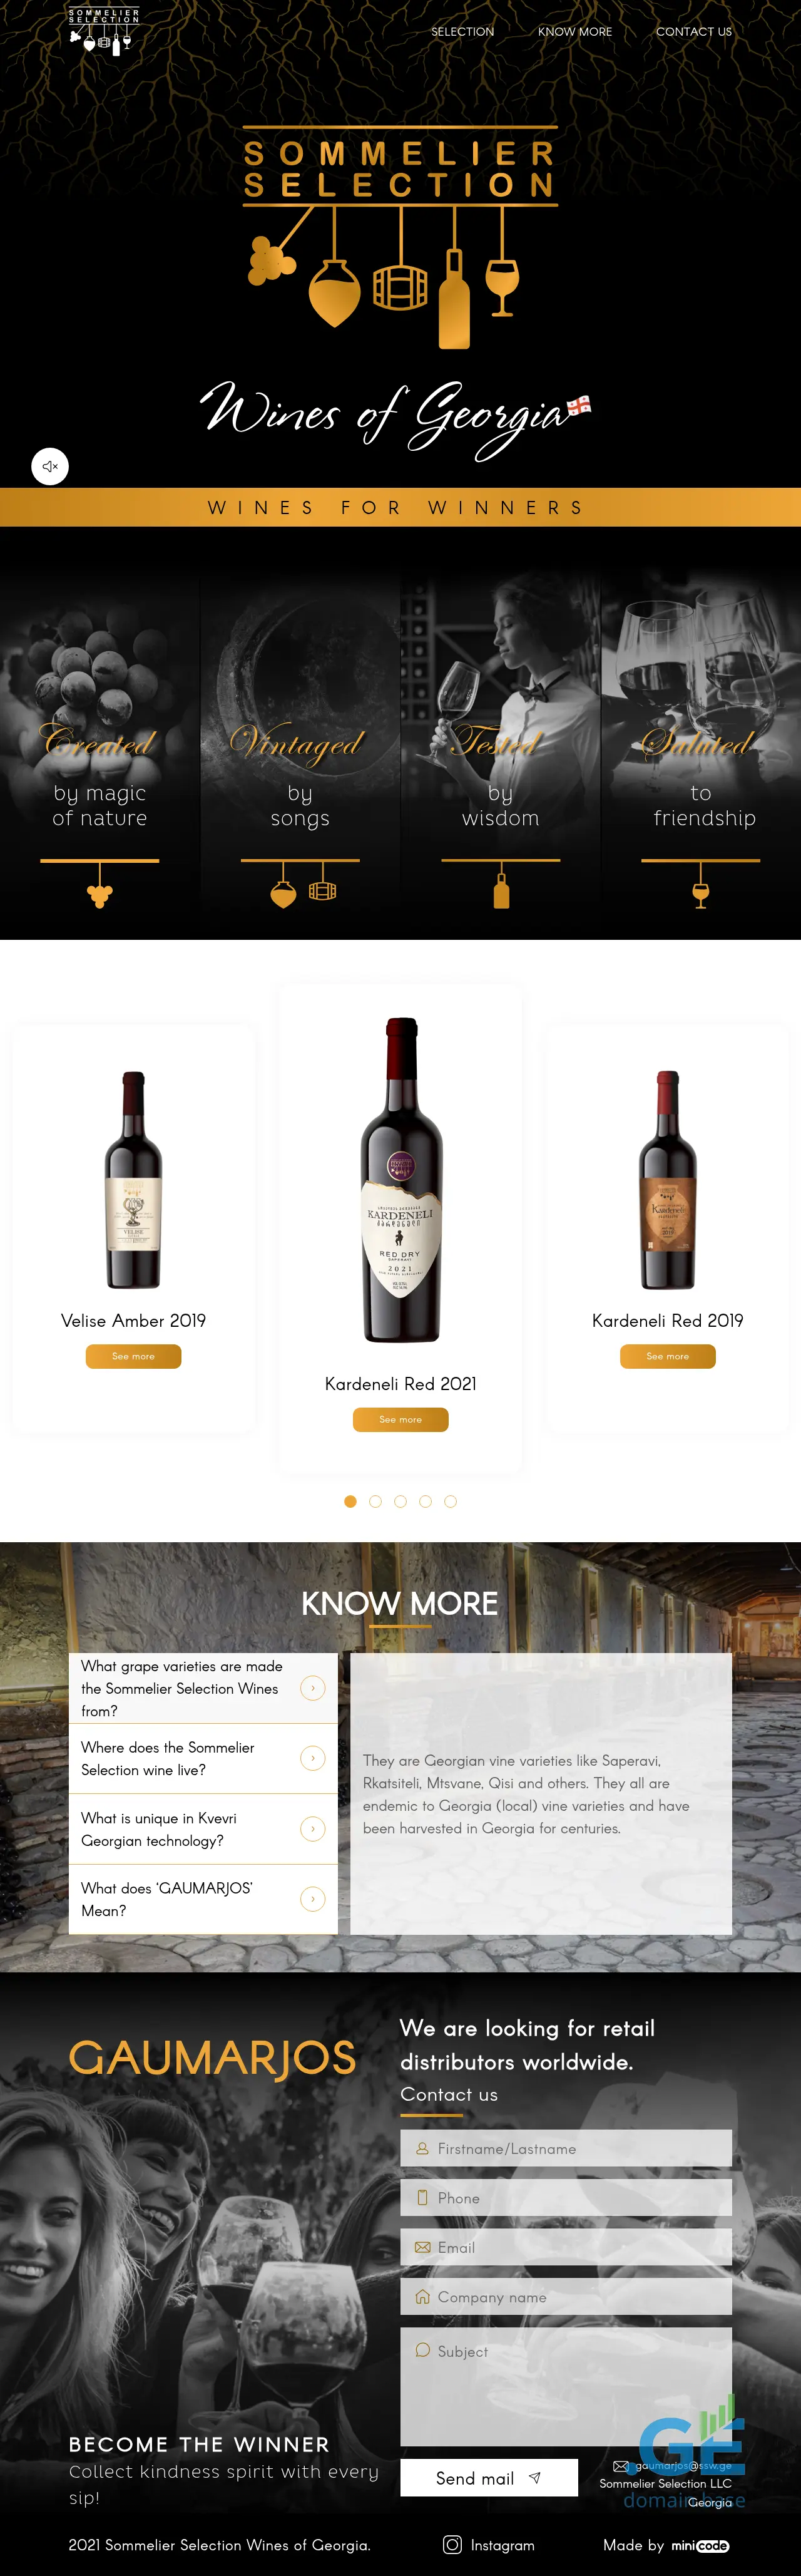Click the Send mail paper plane icon
This screenshot has height=2576, width=801.
[x=535, y=2478]
